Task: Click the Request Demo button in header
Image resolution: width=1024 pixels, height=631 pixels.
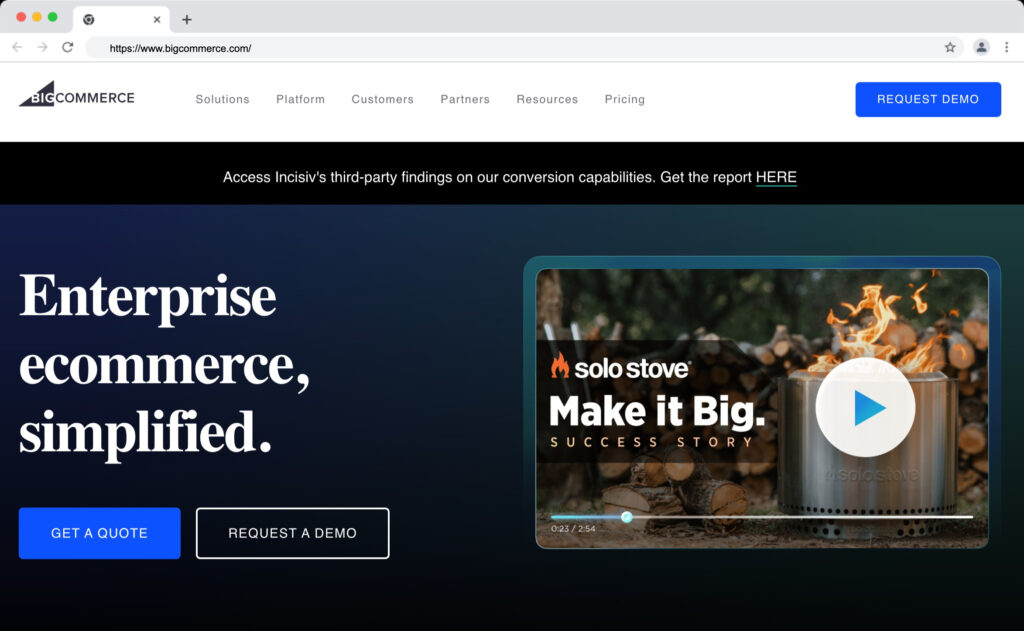Action: pyautogui.click(x=928, y=99)
